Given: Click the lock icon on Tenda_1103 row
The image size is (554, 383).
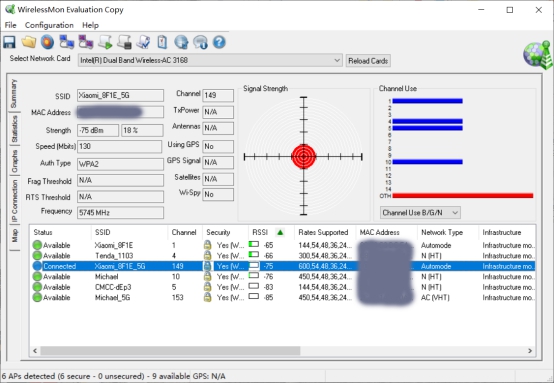Looking at the screenshot, I should (207, 255).
